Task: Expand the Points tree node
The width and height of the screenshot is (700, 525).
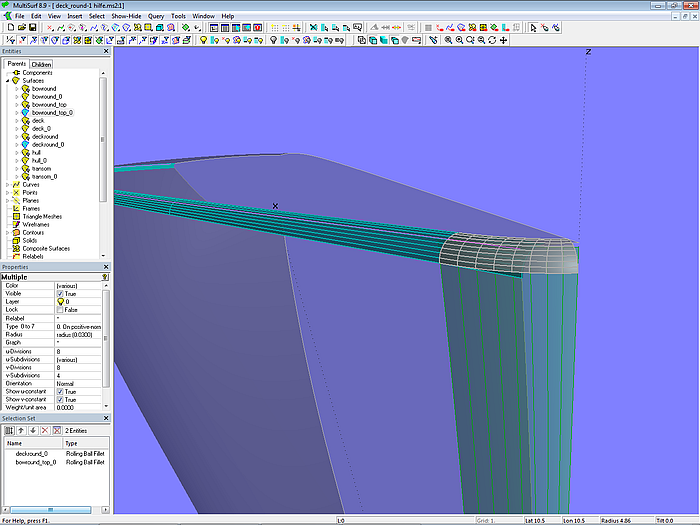Action: [x=8, y=193]
